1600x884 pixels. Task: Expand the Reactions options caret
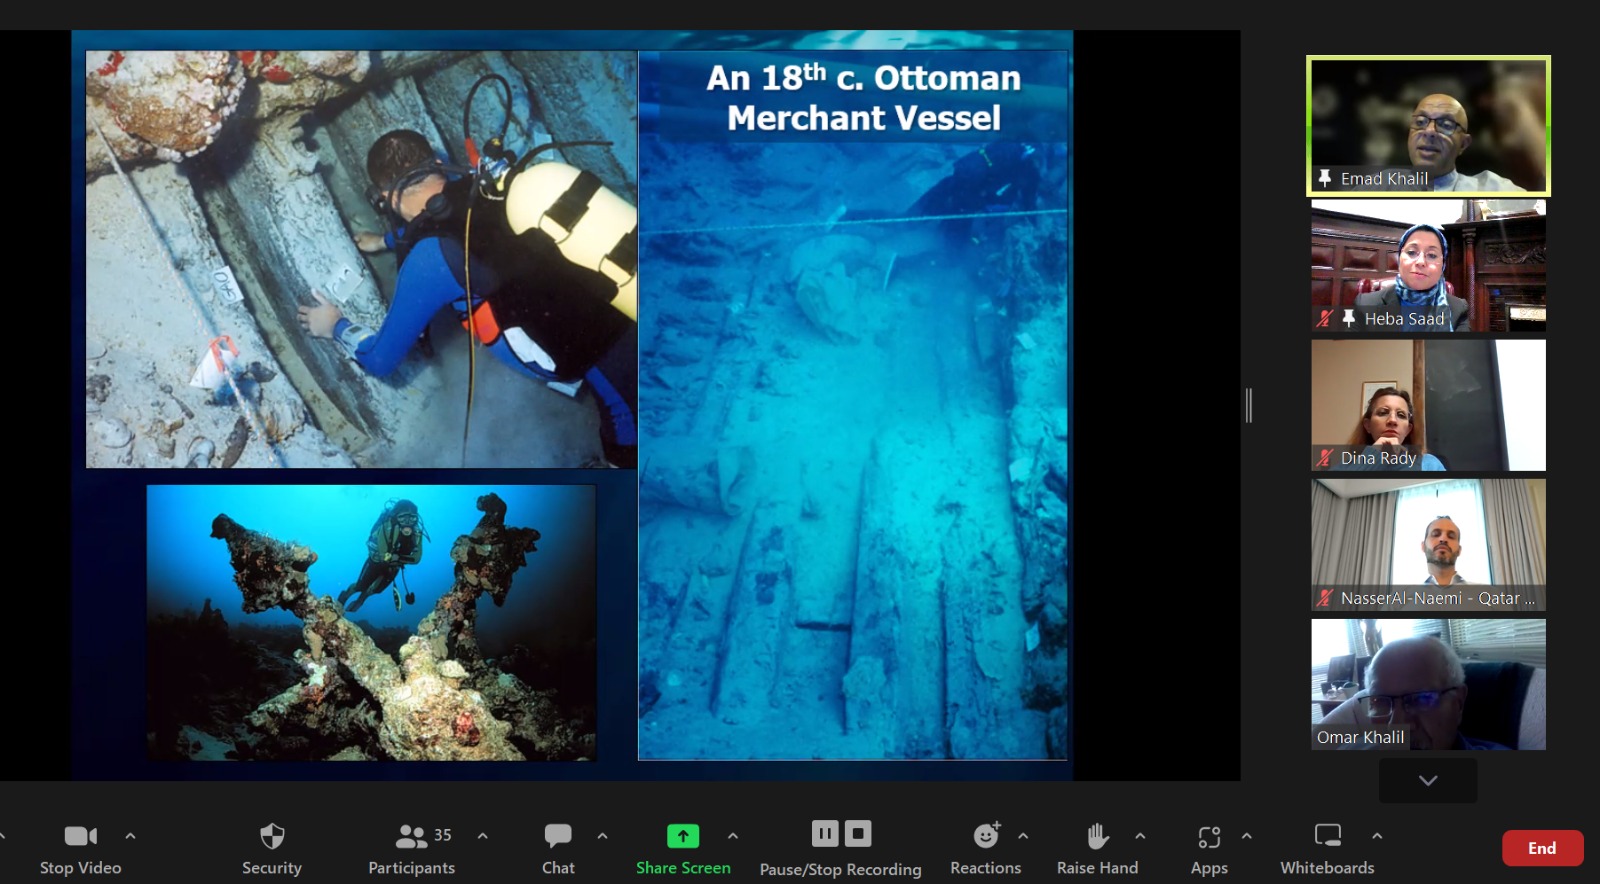coord(1023,836)
